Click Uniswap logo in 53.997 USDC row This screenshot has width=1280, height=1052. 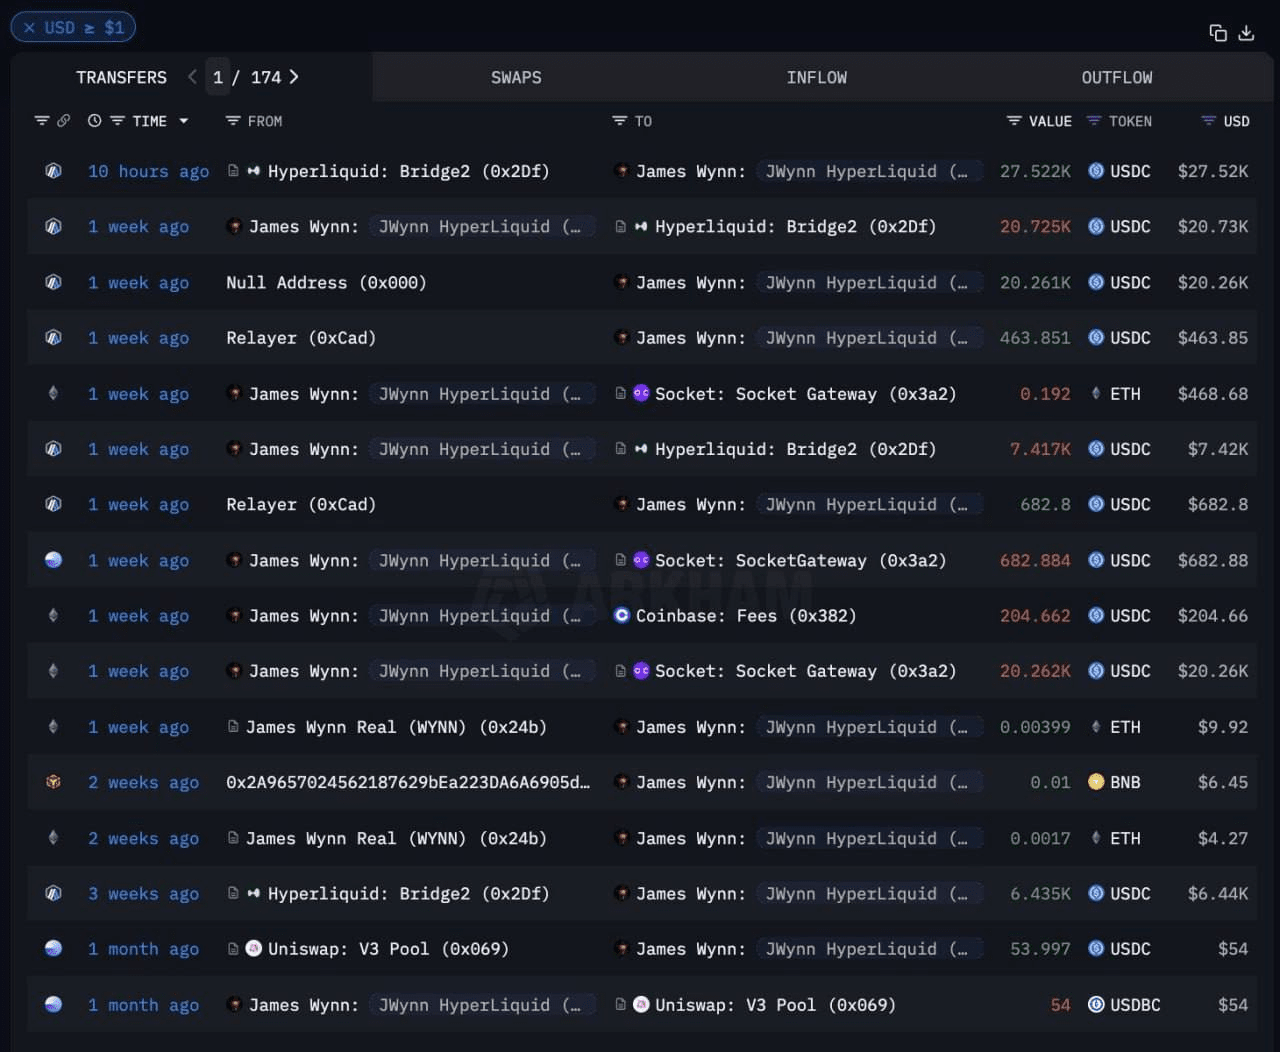point(254,948)
